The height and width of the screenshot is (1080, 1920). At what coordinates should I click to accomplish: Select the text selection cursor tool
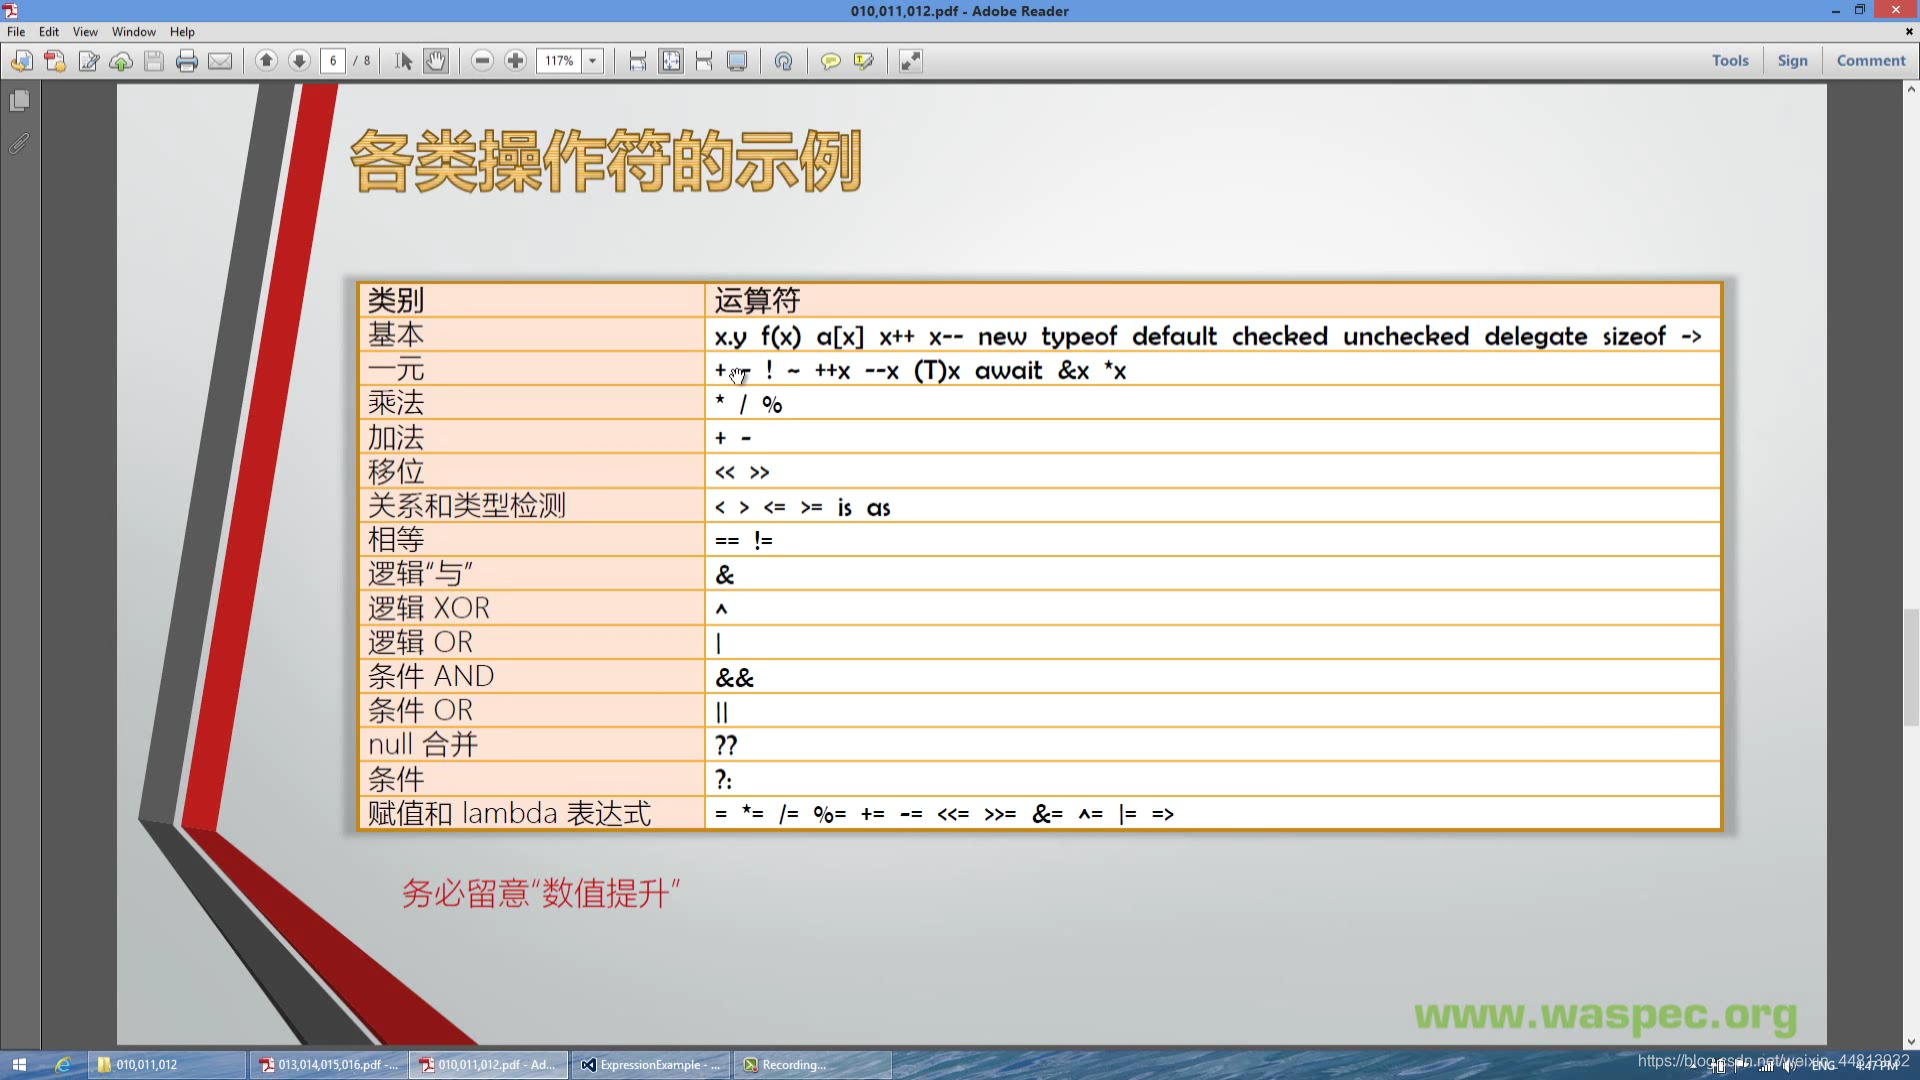pos(403,61)
